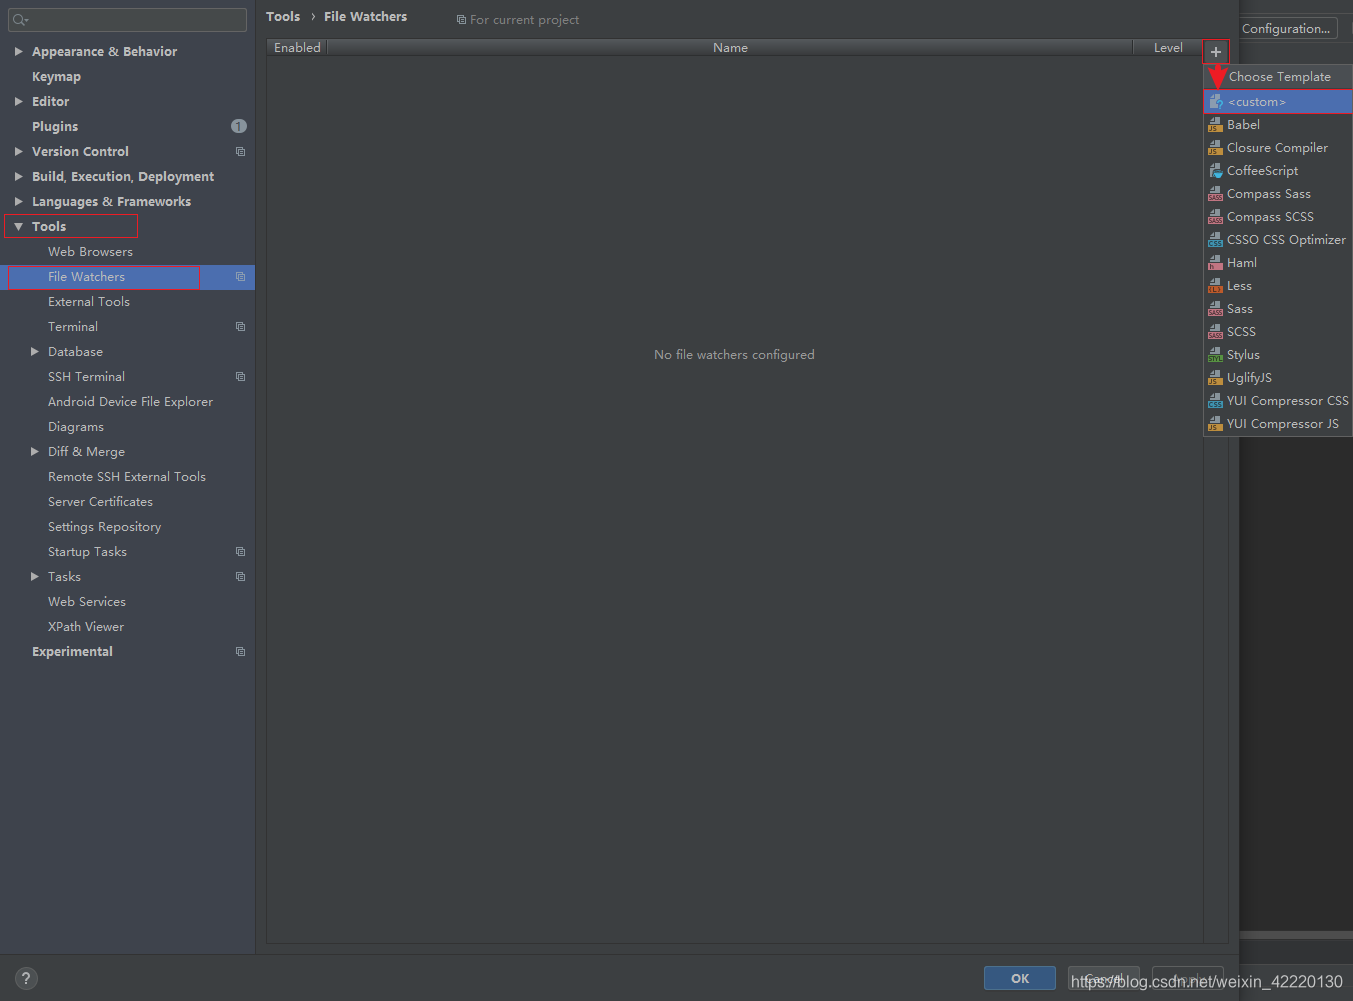Image resolution: width=1353 pixels, height=1001 pixels.
Task: Choose the Babel template entry
Action: point(1278,125)
